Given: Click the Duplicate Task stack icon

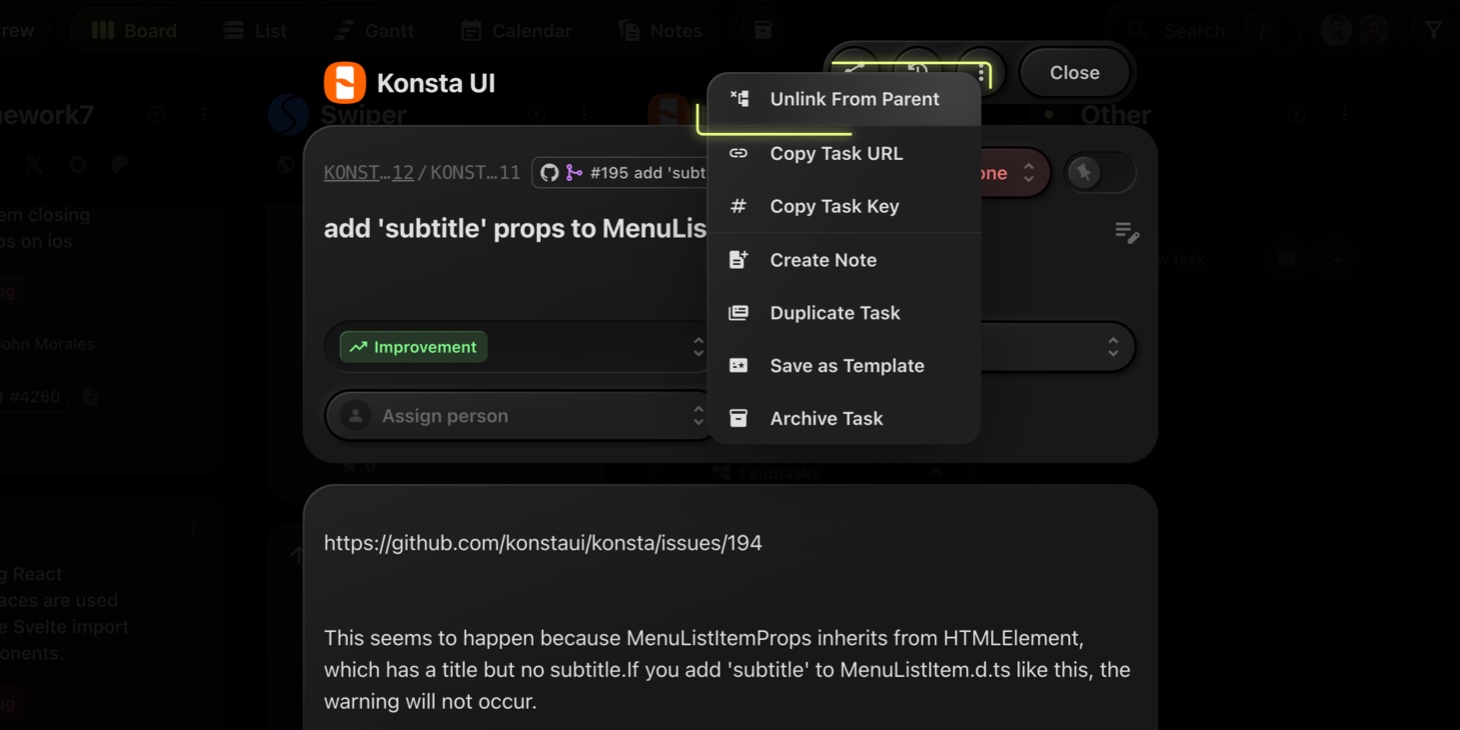Looking at the screenshot, I should (x=739, y=312).
